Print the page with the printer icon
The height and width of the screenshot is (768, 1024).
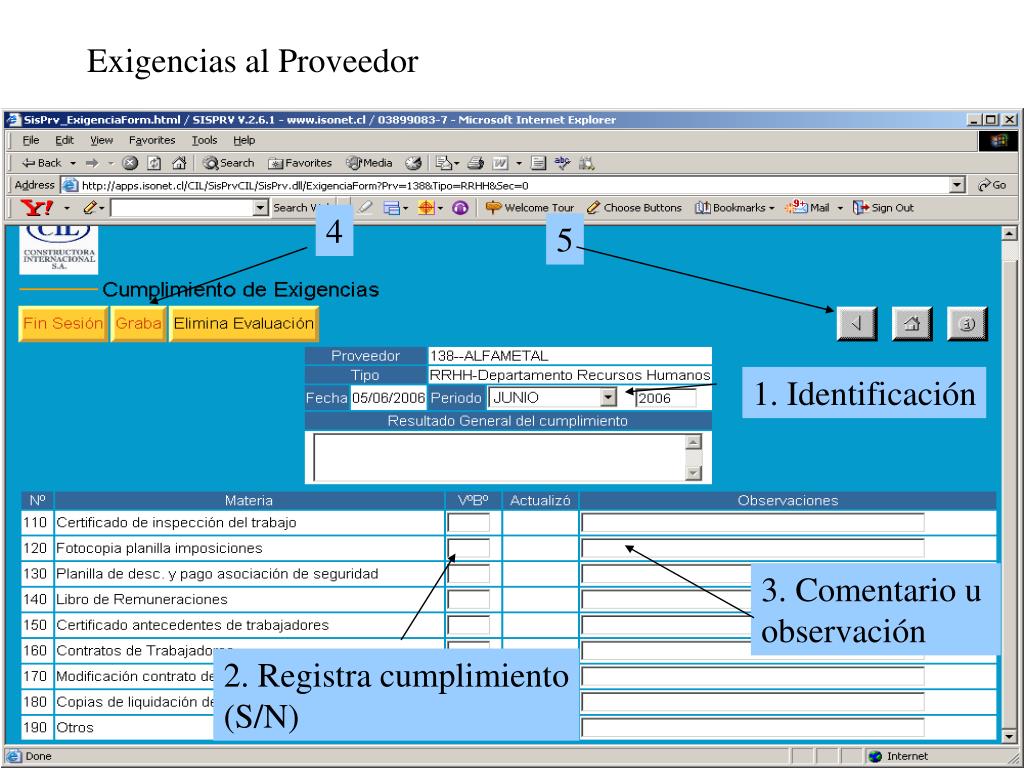476,163
